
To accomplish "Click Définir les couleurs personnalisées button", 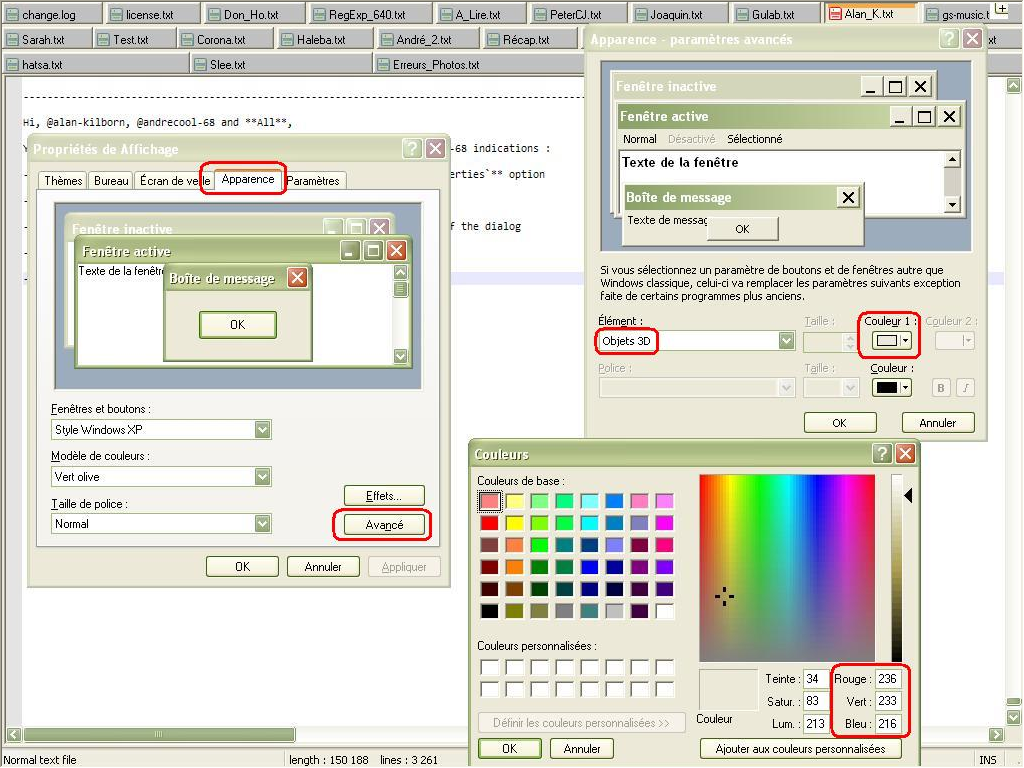I will coord(581,722).
